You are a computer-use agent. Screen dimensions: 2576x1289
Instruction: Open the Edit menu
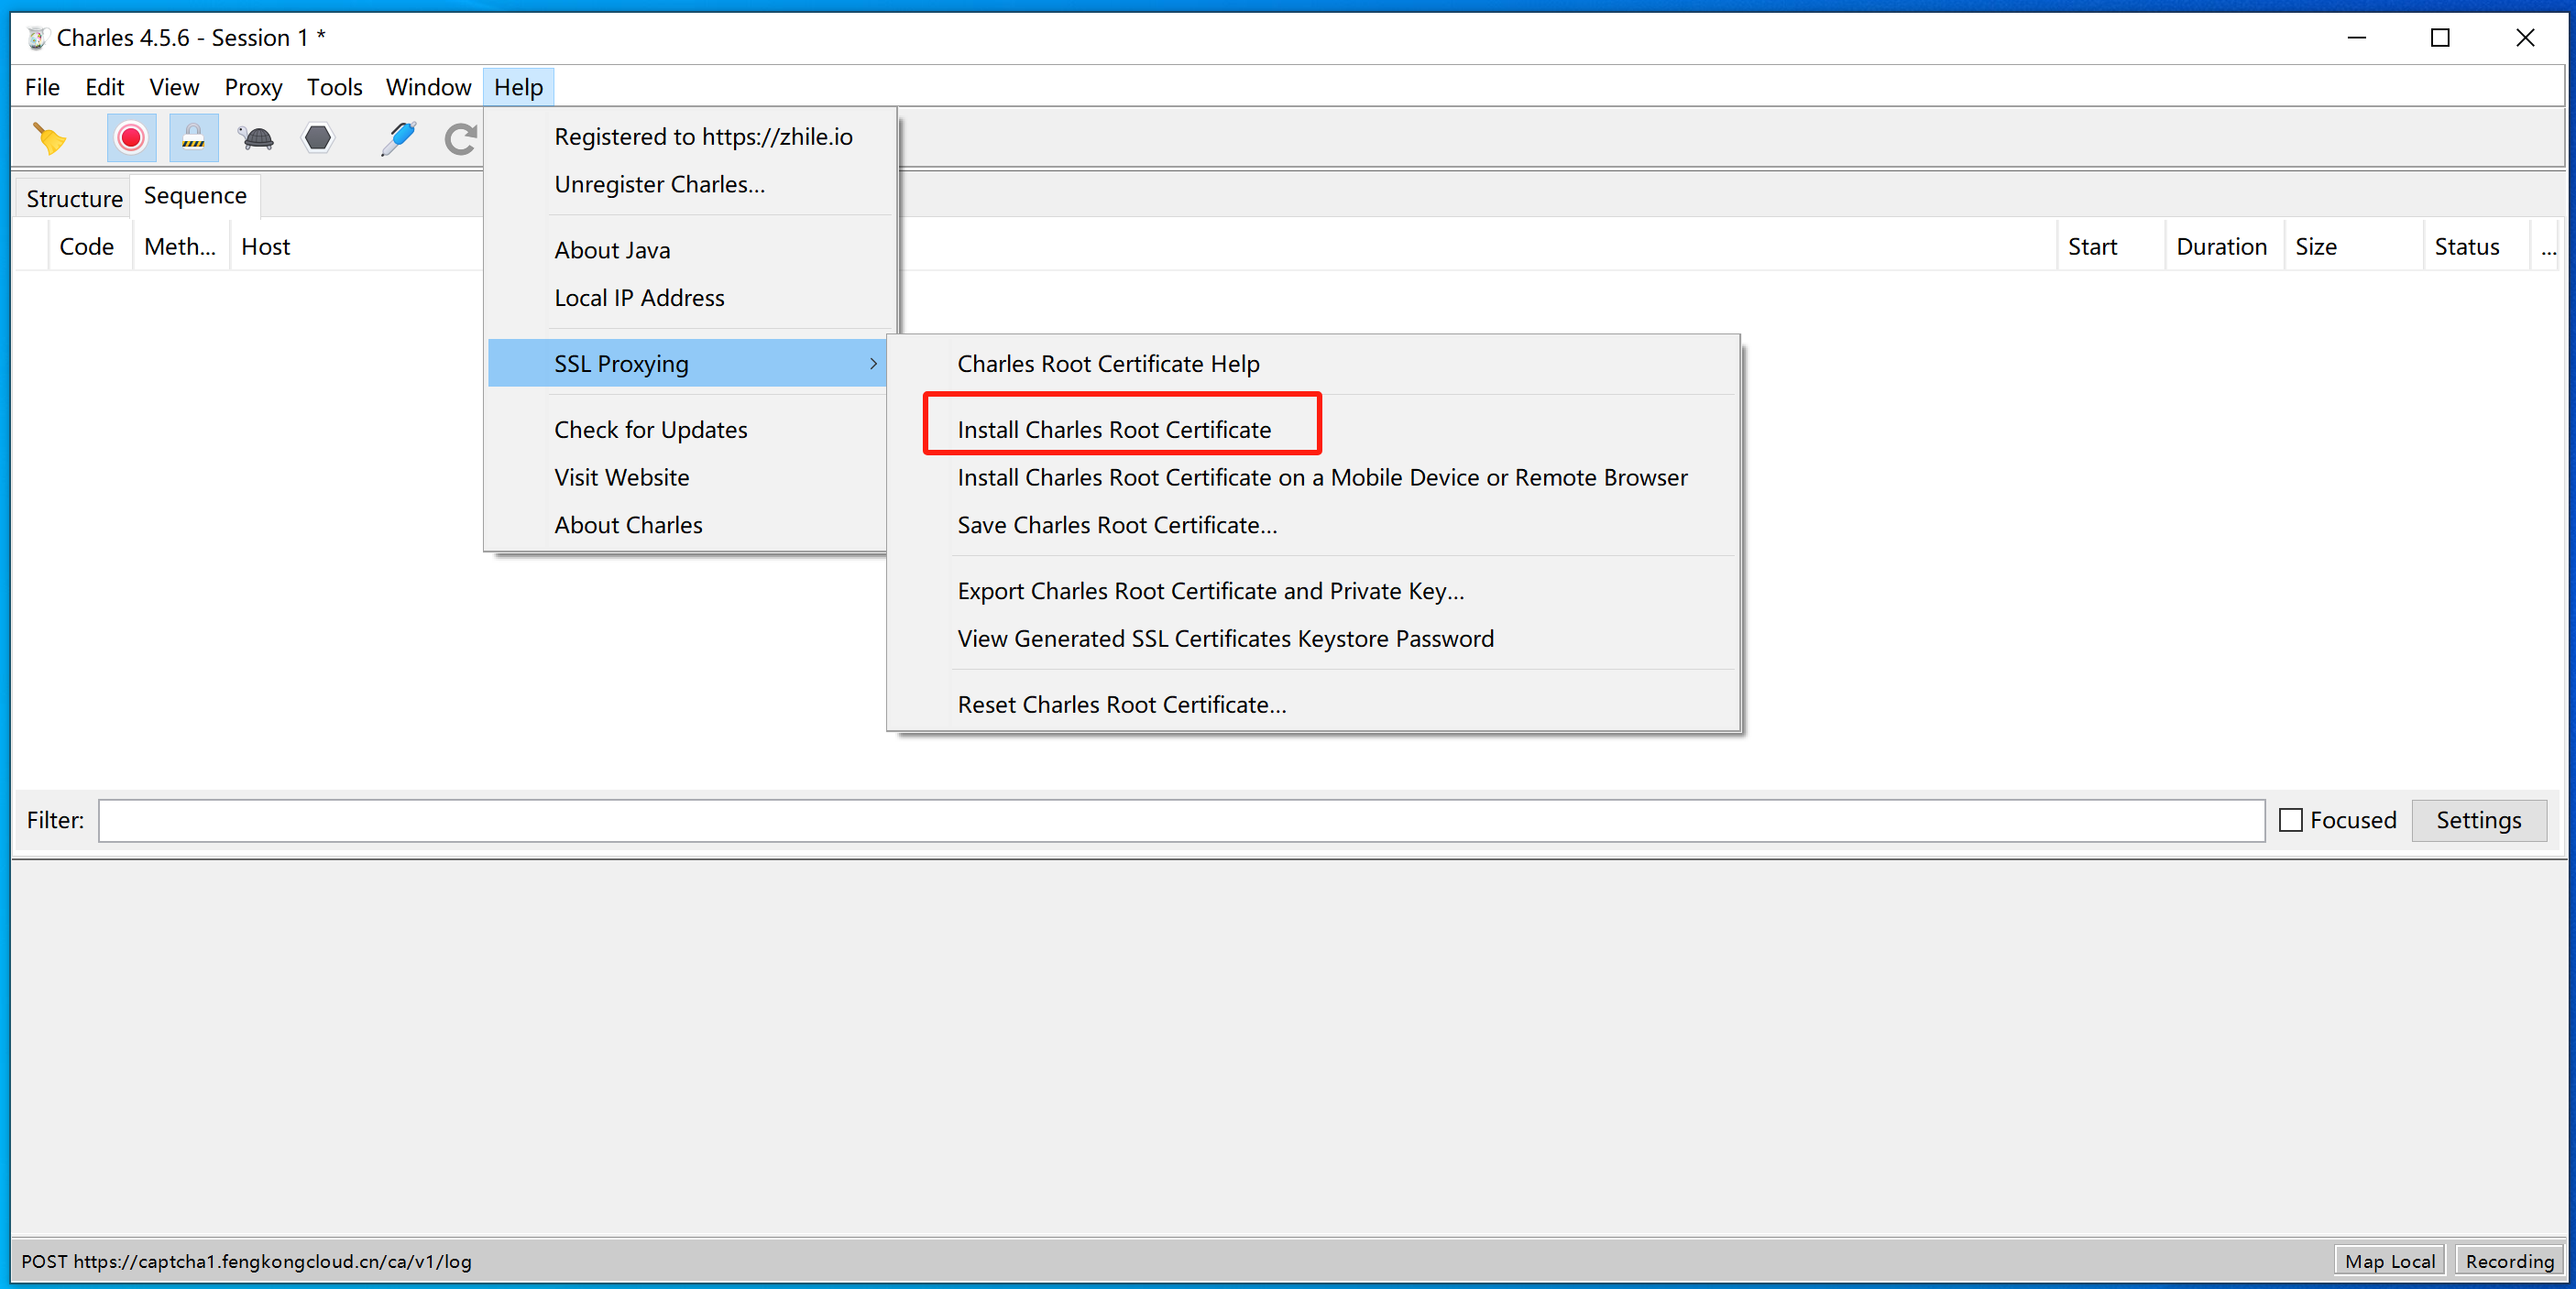[104, 87]
